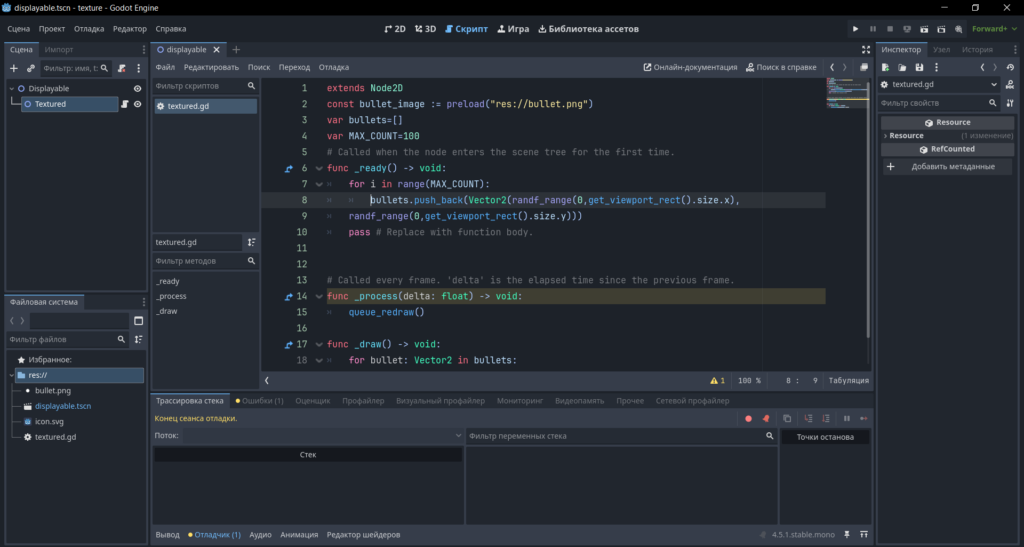Image resolution: width=1024 pixels, height=547 pixels.
Task: Click the red record breakpoint icon
Action: point(748,418)
